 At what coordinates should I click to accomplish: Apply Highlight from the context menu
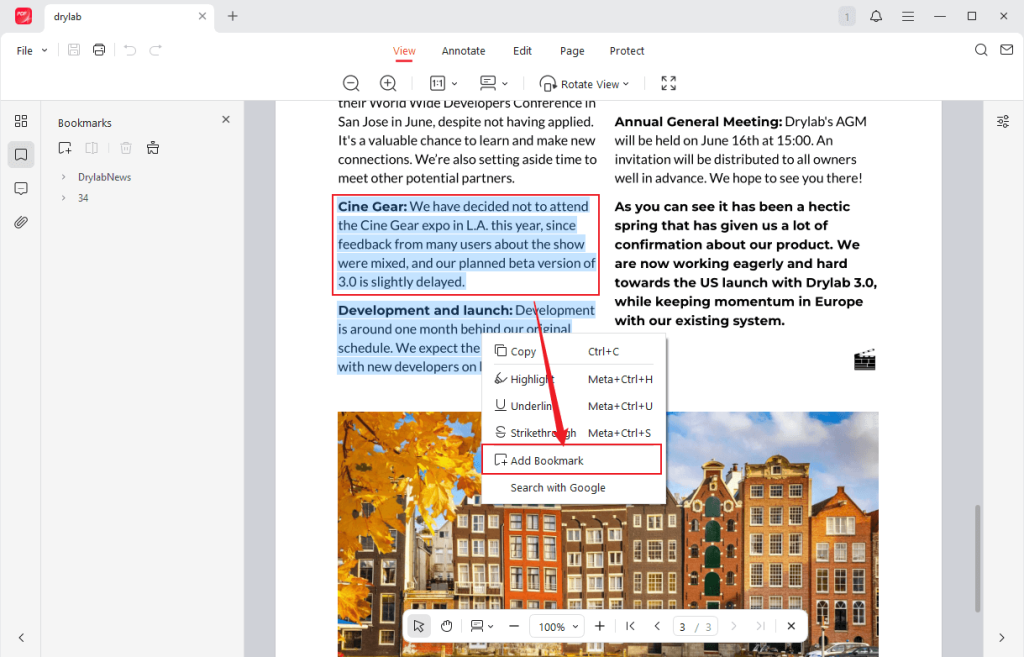click(x=531, y=378)
